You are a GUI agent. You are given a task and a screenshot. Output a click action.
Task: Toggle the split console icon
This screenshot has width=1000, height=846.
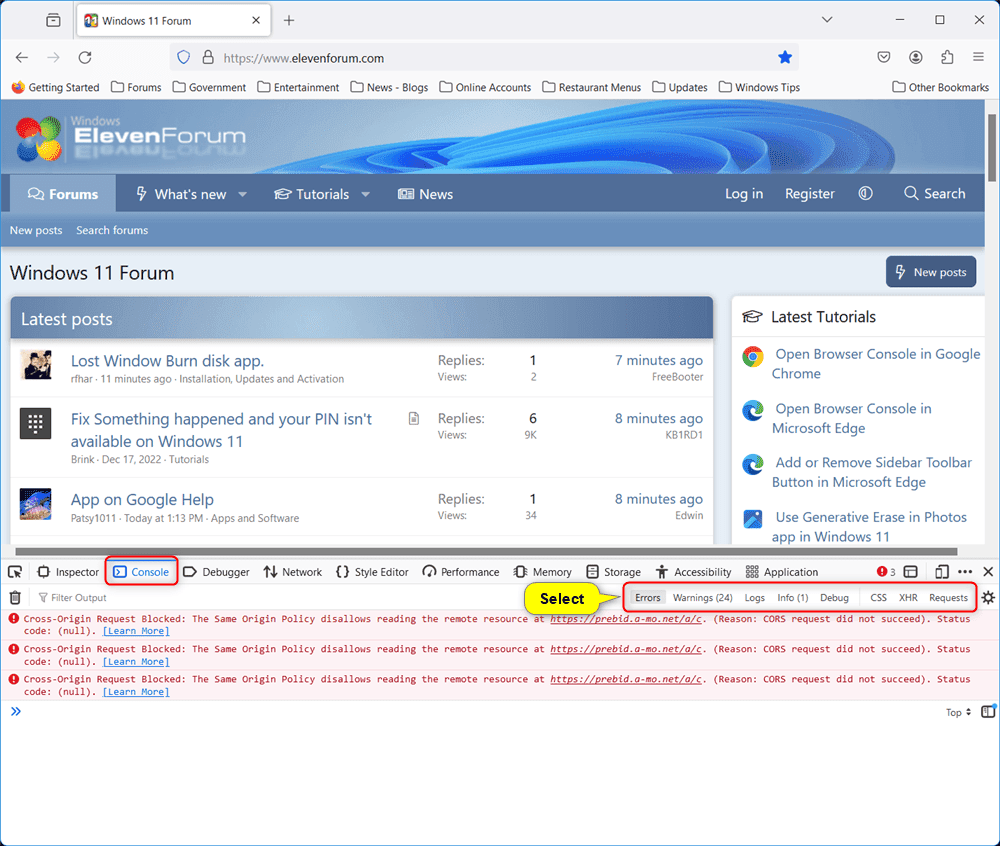coord(911,572)
